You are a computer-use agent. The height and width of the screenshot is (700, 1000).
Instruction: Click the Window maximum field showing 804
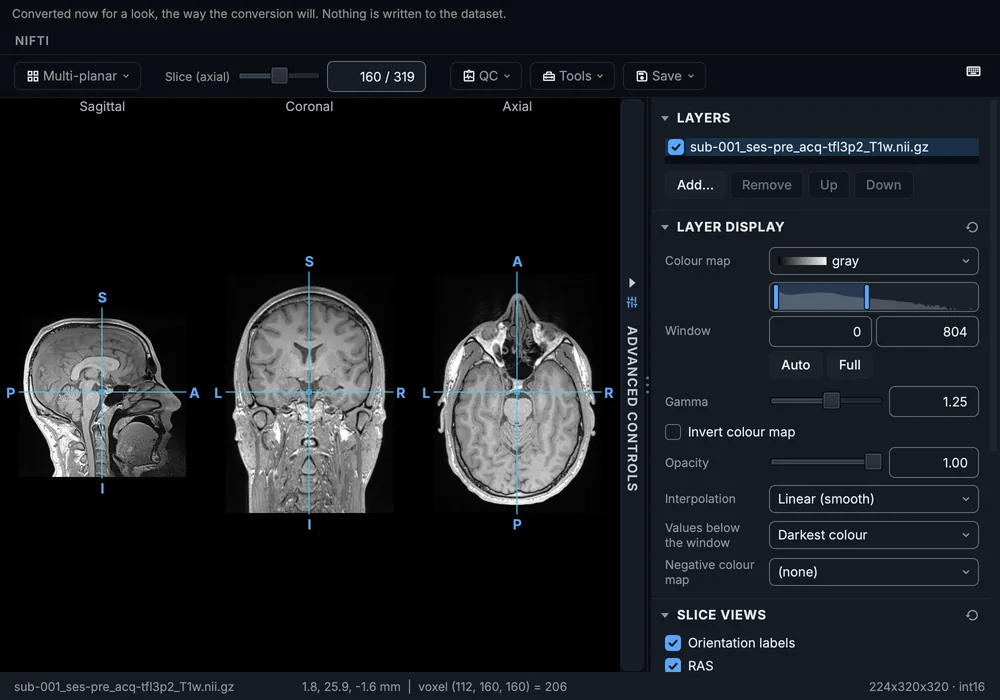pyautogui.click(x=927, y=332)
